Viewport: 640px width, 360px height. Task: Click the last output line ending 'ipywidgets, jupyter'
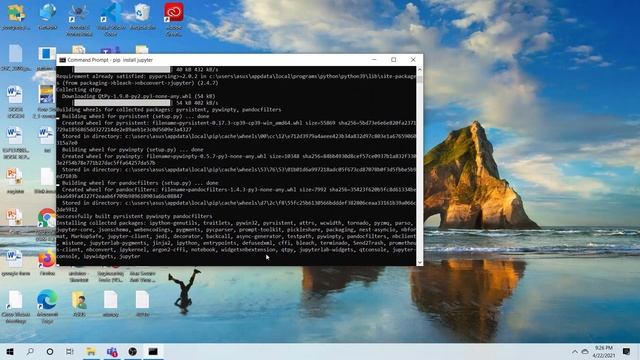pyautogui.click(x=98, y=256)
